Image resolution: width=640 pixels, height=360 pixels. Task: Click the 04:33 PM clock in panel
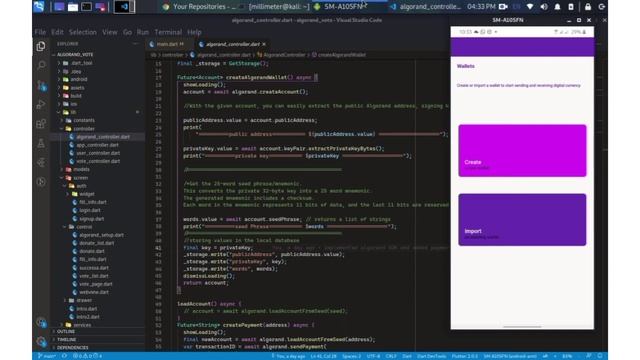tap(481, 7)
